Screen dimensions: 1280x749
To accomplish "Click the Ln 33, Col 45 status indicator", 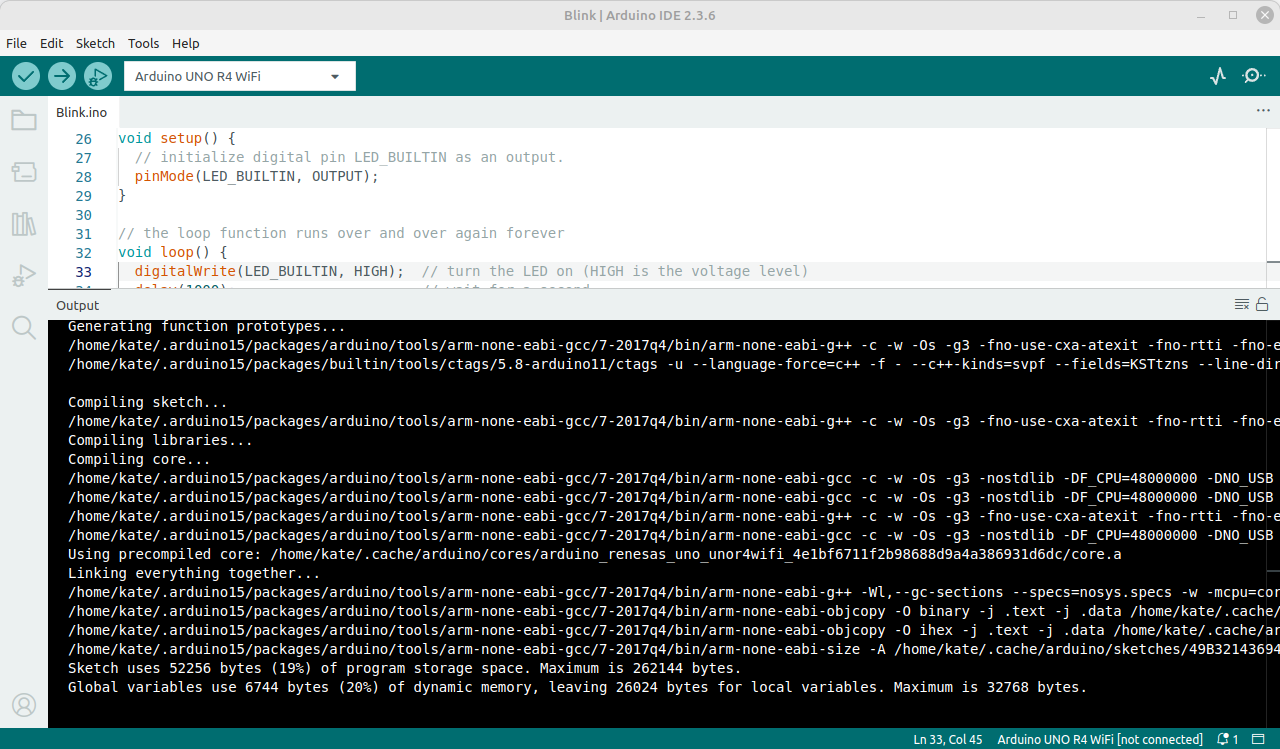I will pyautogui.click(x=947, y=739).
